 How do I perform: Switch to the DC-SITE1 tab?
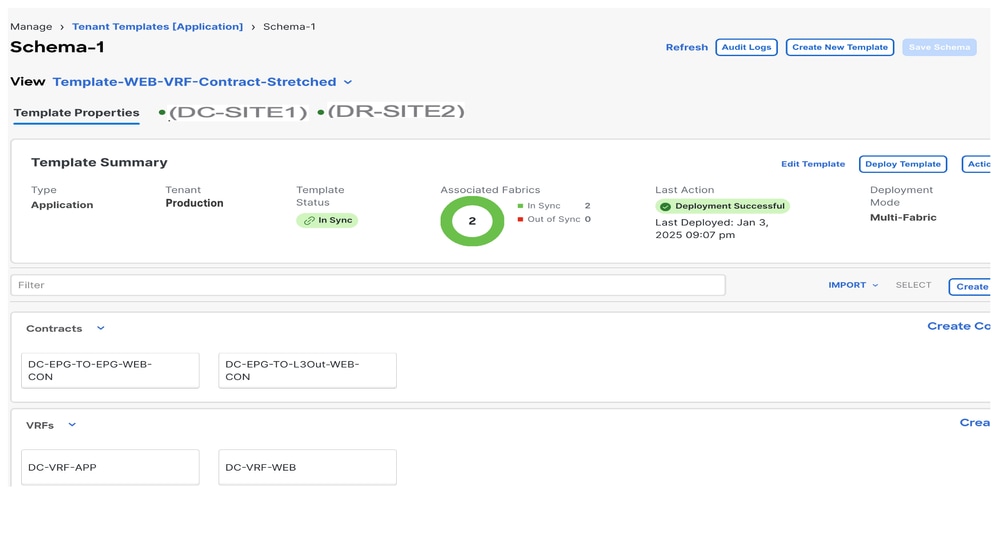pyautogui.click(x=233, y=112)
